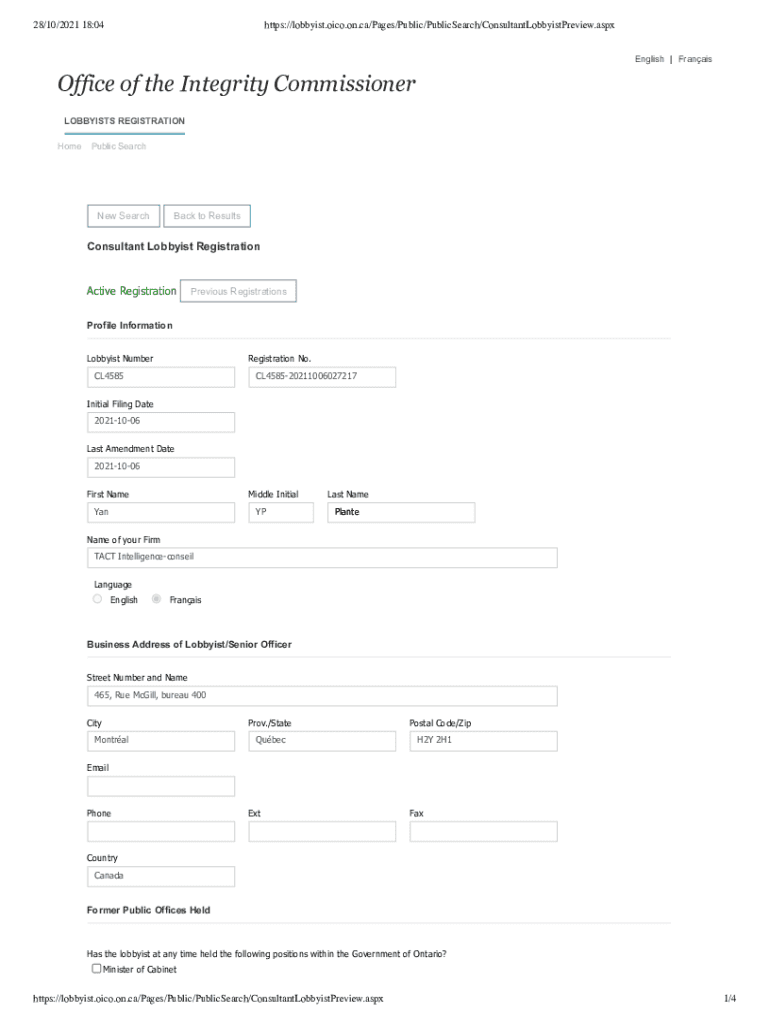Image resolution: width=770 pixels, height=1024 pixels.
Task: Select the Français language radio button
Action: pos(156,598)
